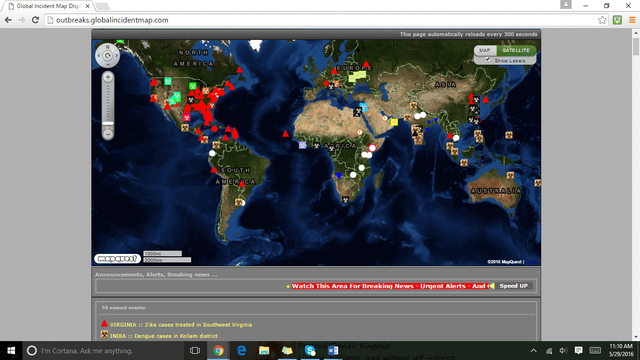Open the red triangle marker near Korea
Viewport: 640px width, 360px height.
(x=485, y=99)
